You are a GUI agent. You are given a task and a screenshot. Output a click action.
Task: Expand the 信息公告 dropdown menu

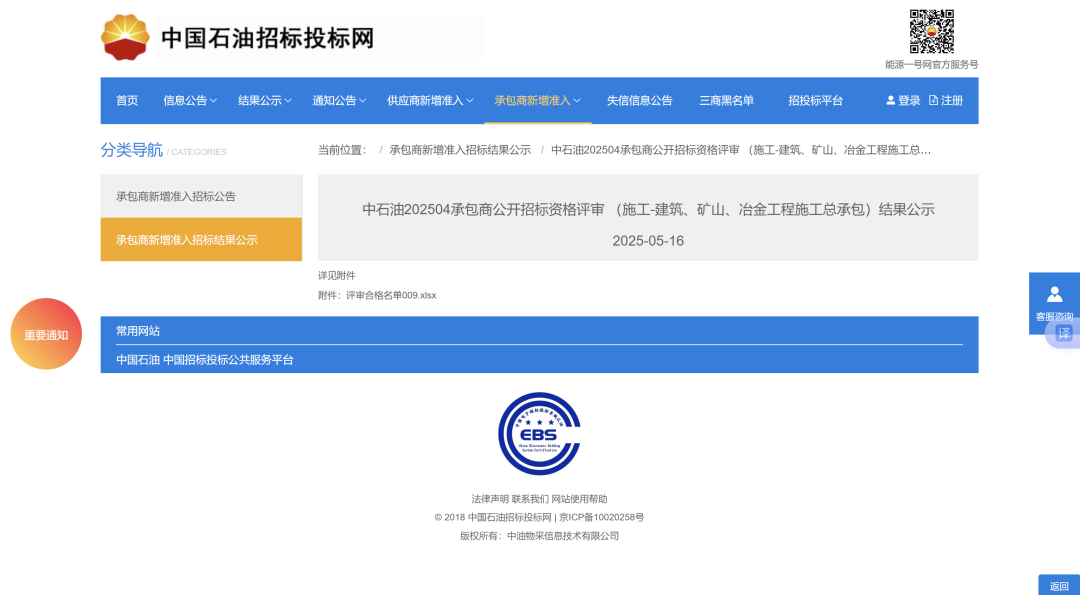click(x=190, y=101)
